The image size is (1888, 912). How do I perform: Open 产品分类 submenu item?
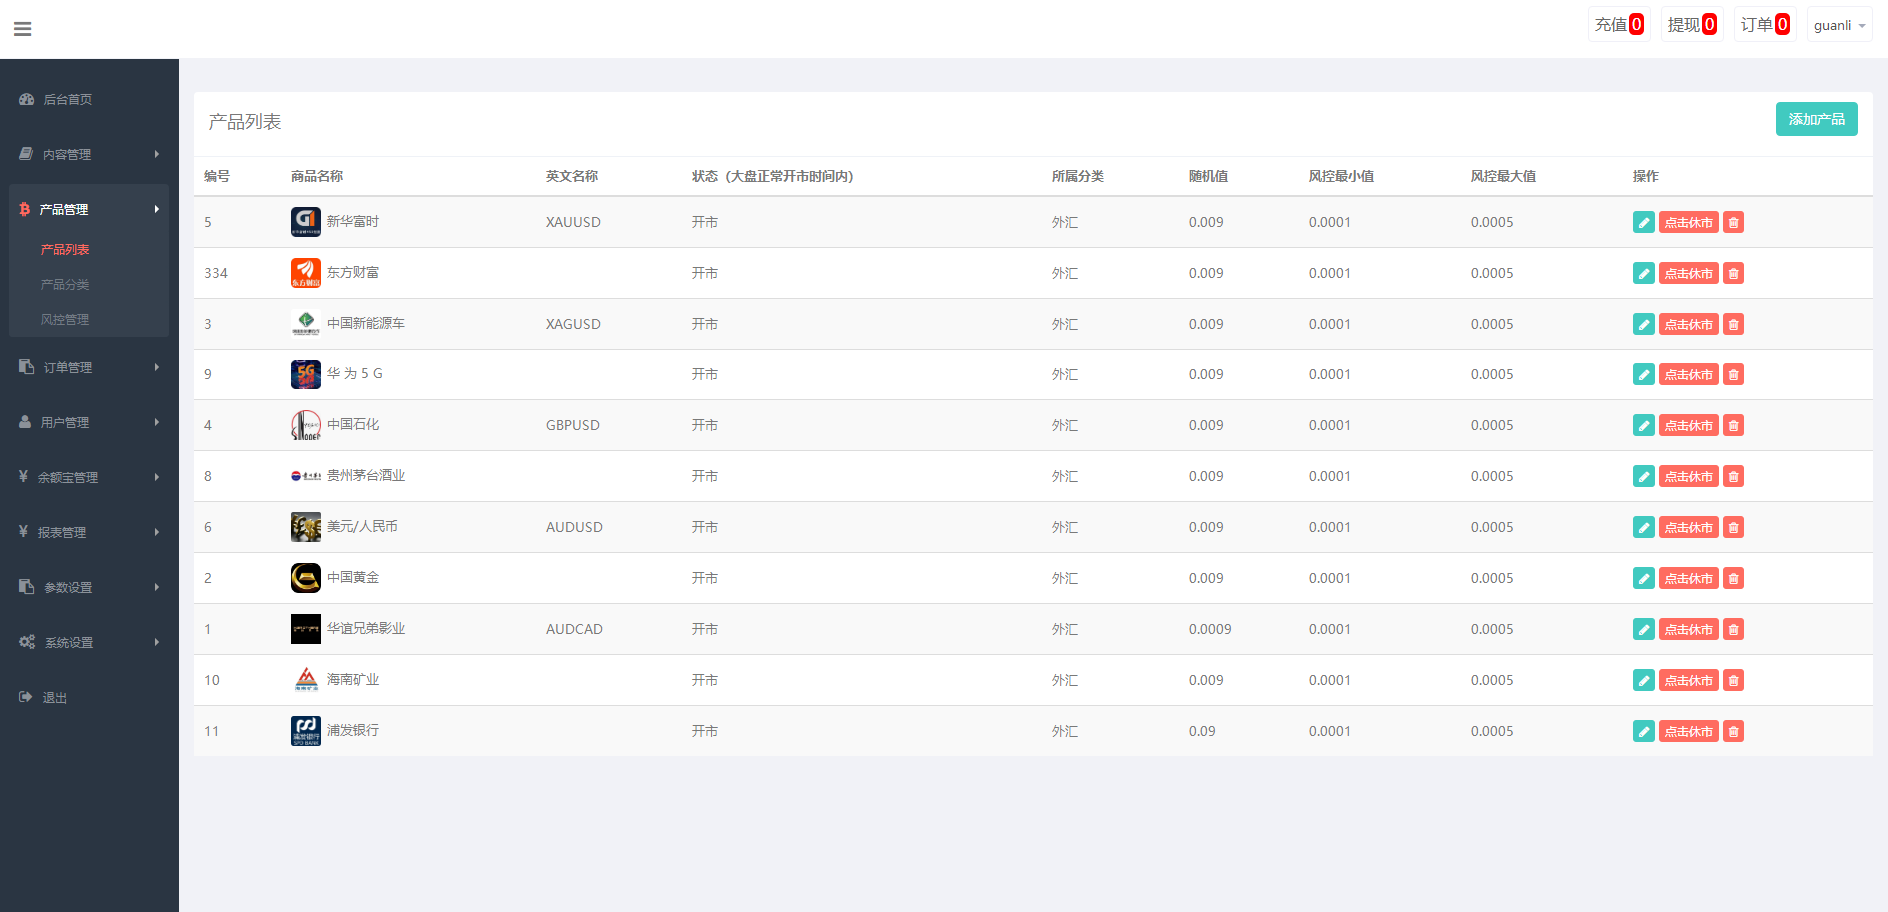click(x=65, y=285)
